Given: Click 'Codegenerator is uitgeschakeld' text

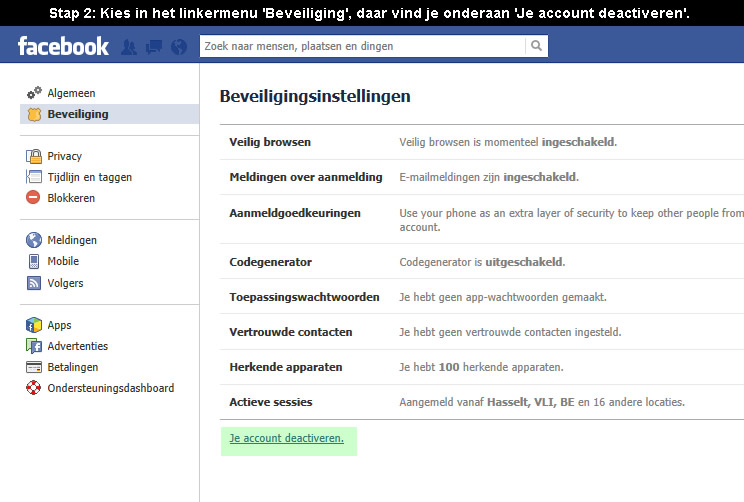Looking at the screenshot, I should (x=482, y=262).
